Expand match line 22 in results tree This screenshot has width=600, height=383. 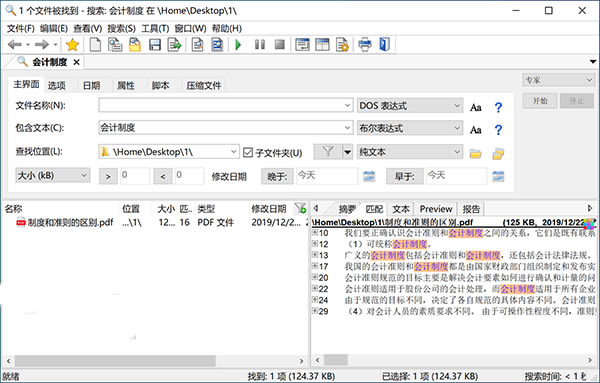(315, 288)
